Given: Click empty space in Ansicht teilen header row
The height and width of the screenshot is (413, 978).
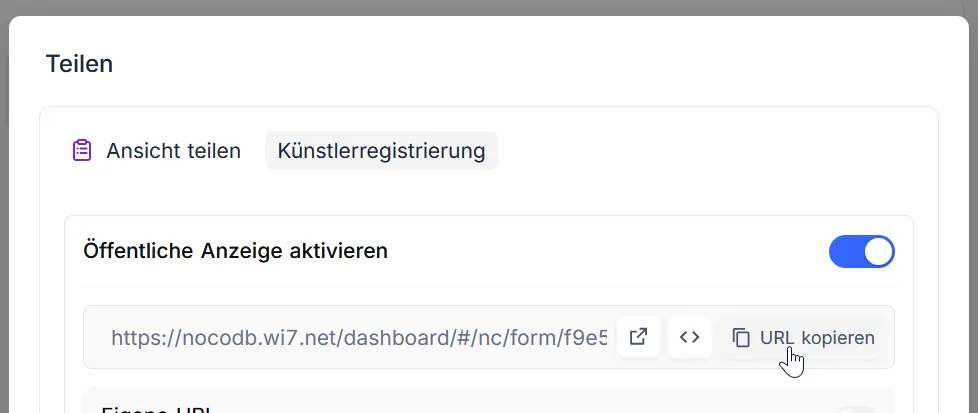Looking at the screenshot, I should [x=700, y=151].
